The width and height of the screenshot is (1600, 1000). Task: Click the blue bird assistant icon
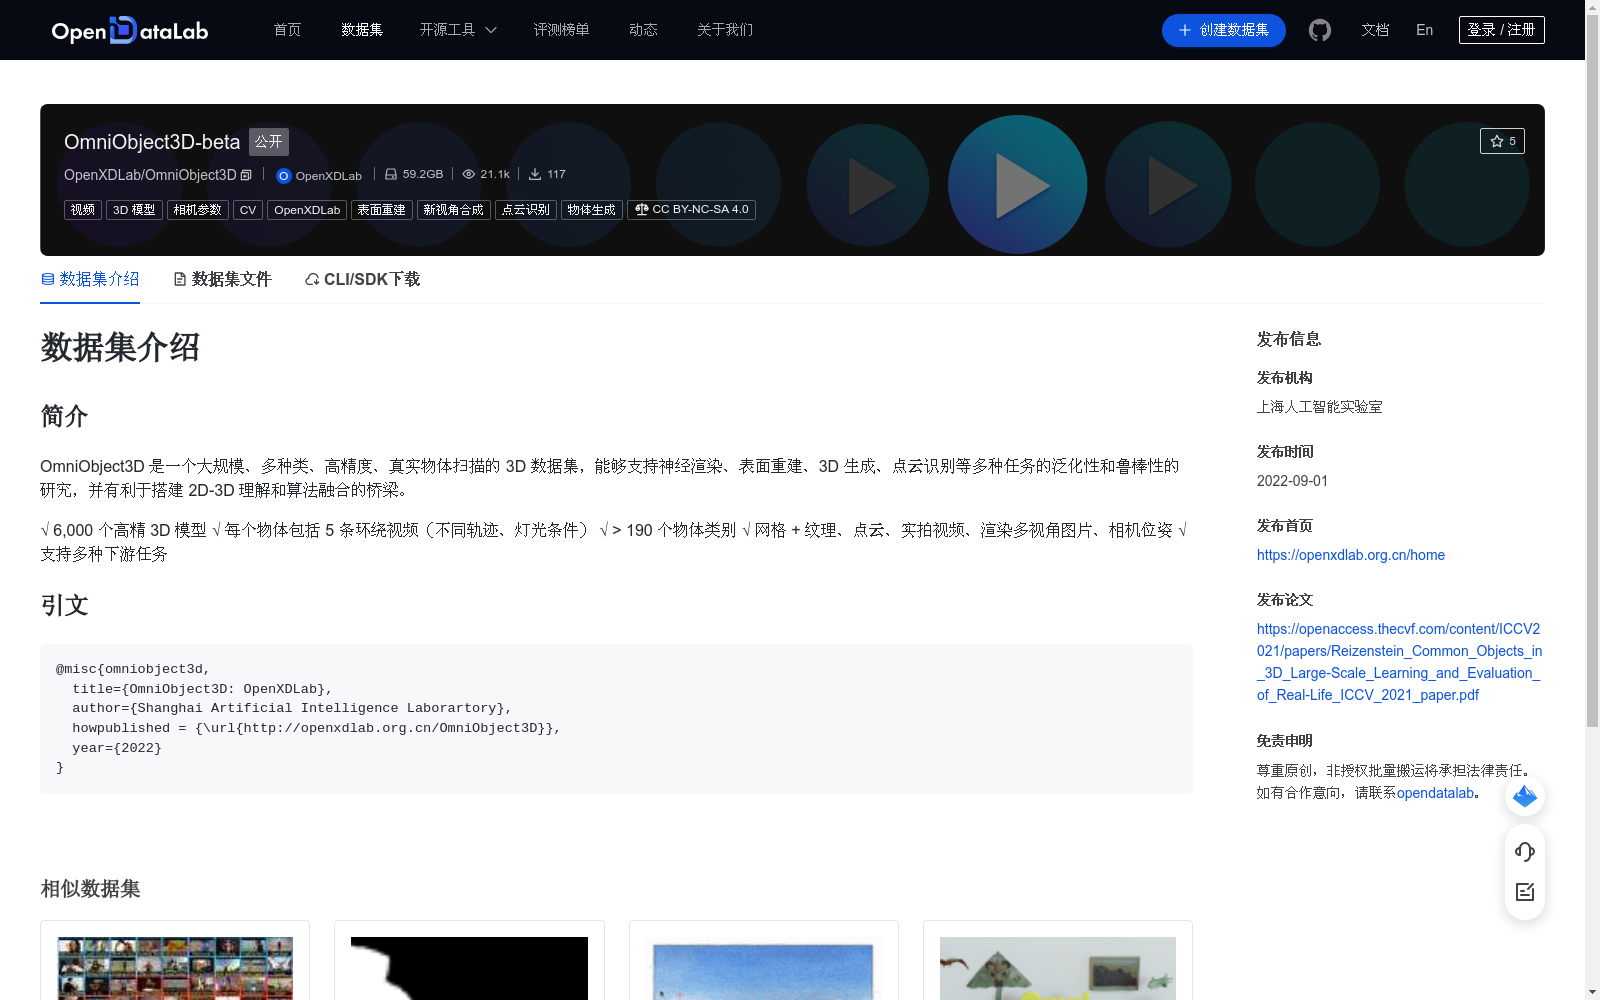pos(1525,796)
